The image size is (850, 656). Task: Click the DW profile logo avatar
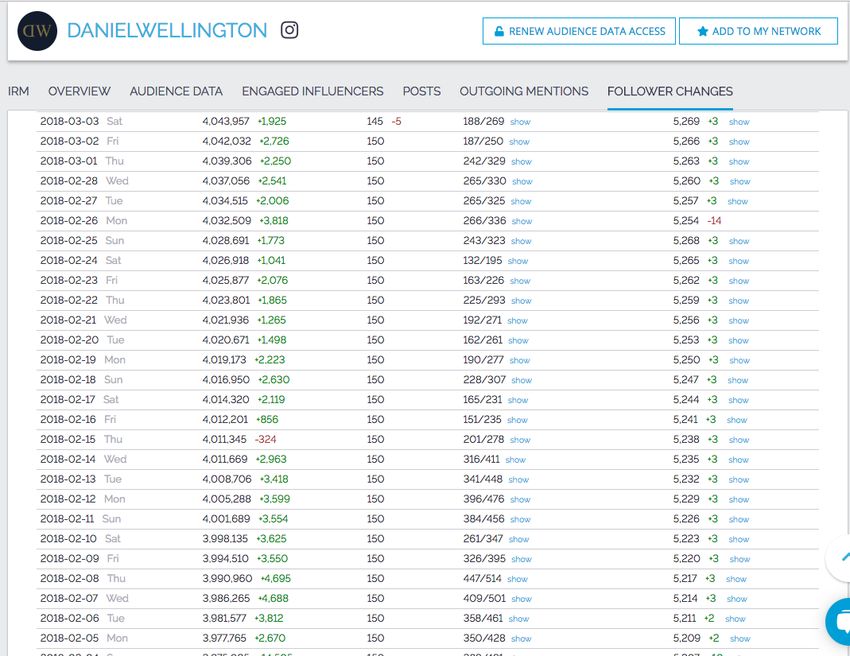[x=37, y=31]
